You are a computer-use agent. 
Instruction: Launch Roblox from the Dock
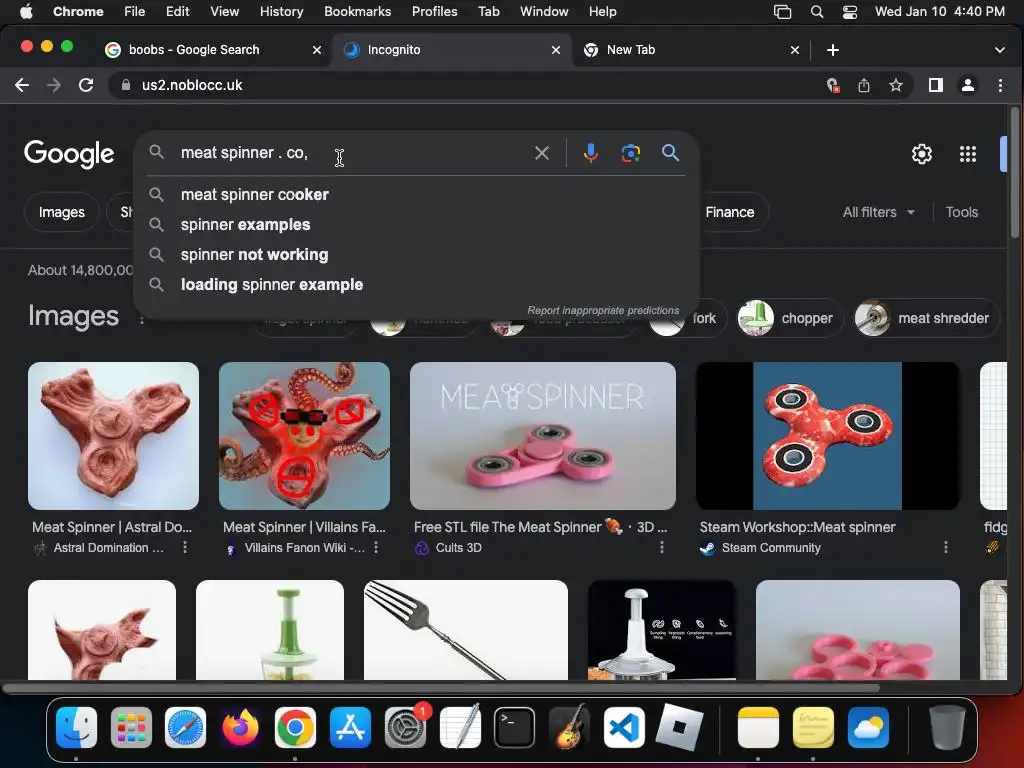point(679,727)
